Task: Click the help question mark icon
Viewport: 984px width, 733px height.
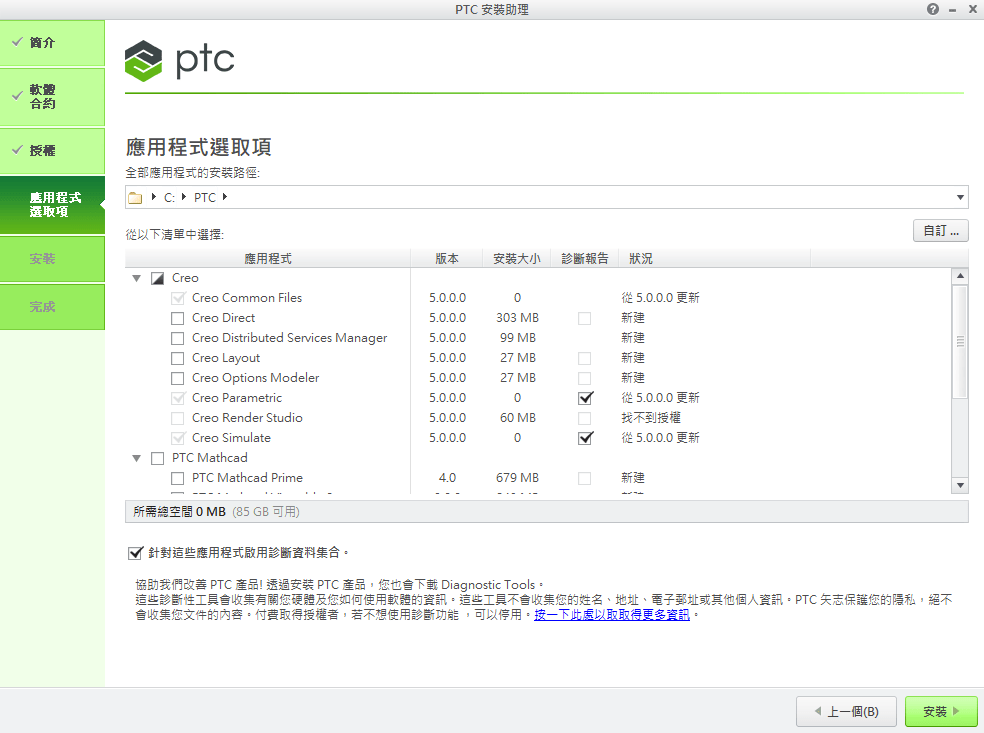Action: click(x=933, y=9)
